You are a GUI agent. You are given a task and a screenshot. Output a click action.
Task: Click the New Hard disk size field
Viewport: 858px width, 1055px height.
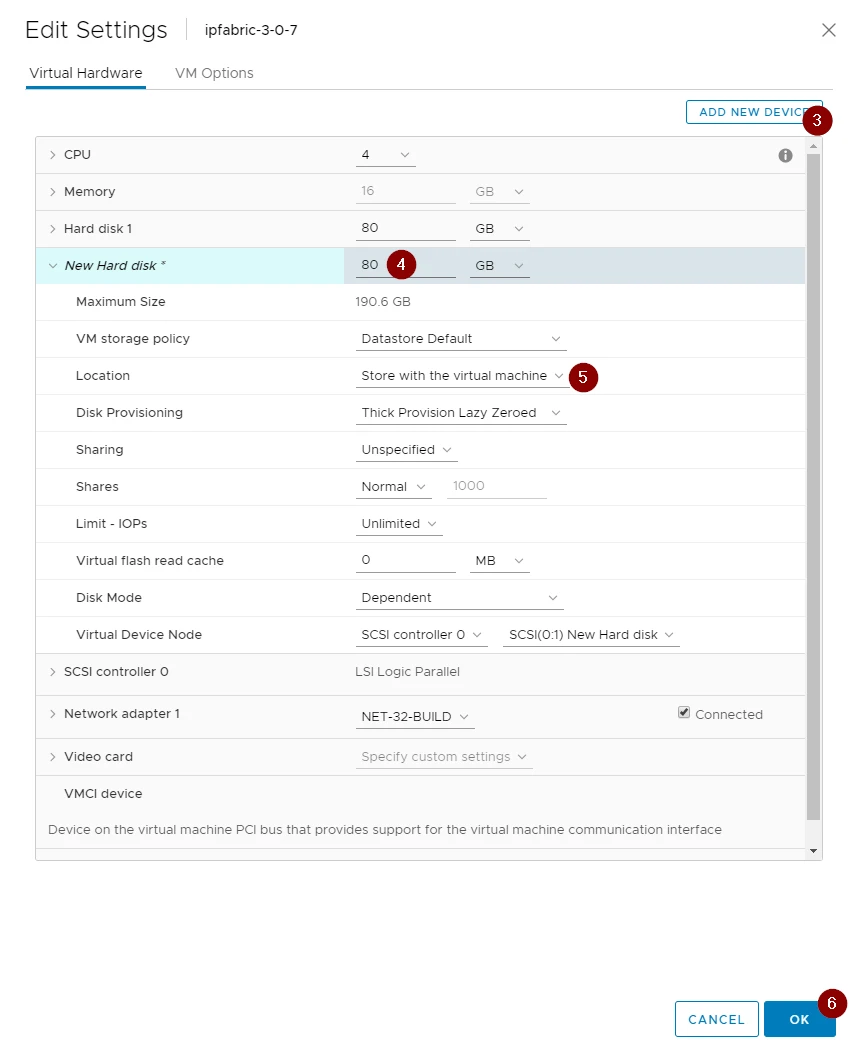click(372, 266)
